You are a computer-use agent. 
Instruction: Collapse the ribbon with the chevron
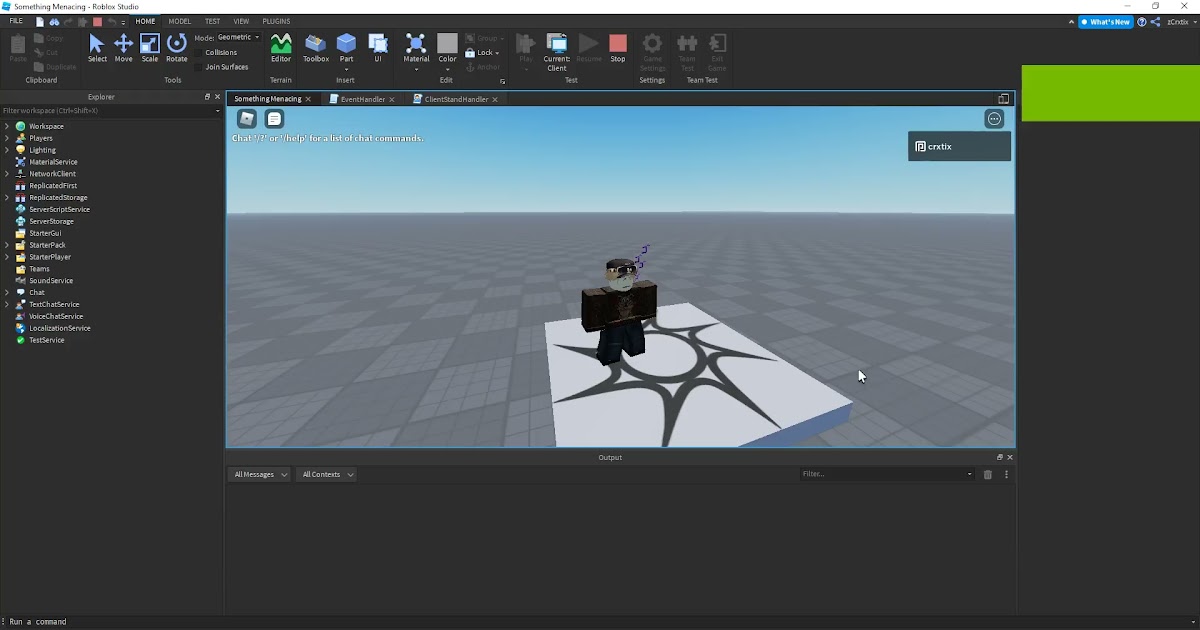pos(1073,22)
